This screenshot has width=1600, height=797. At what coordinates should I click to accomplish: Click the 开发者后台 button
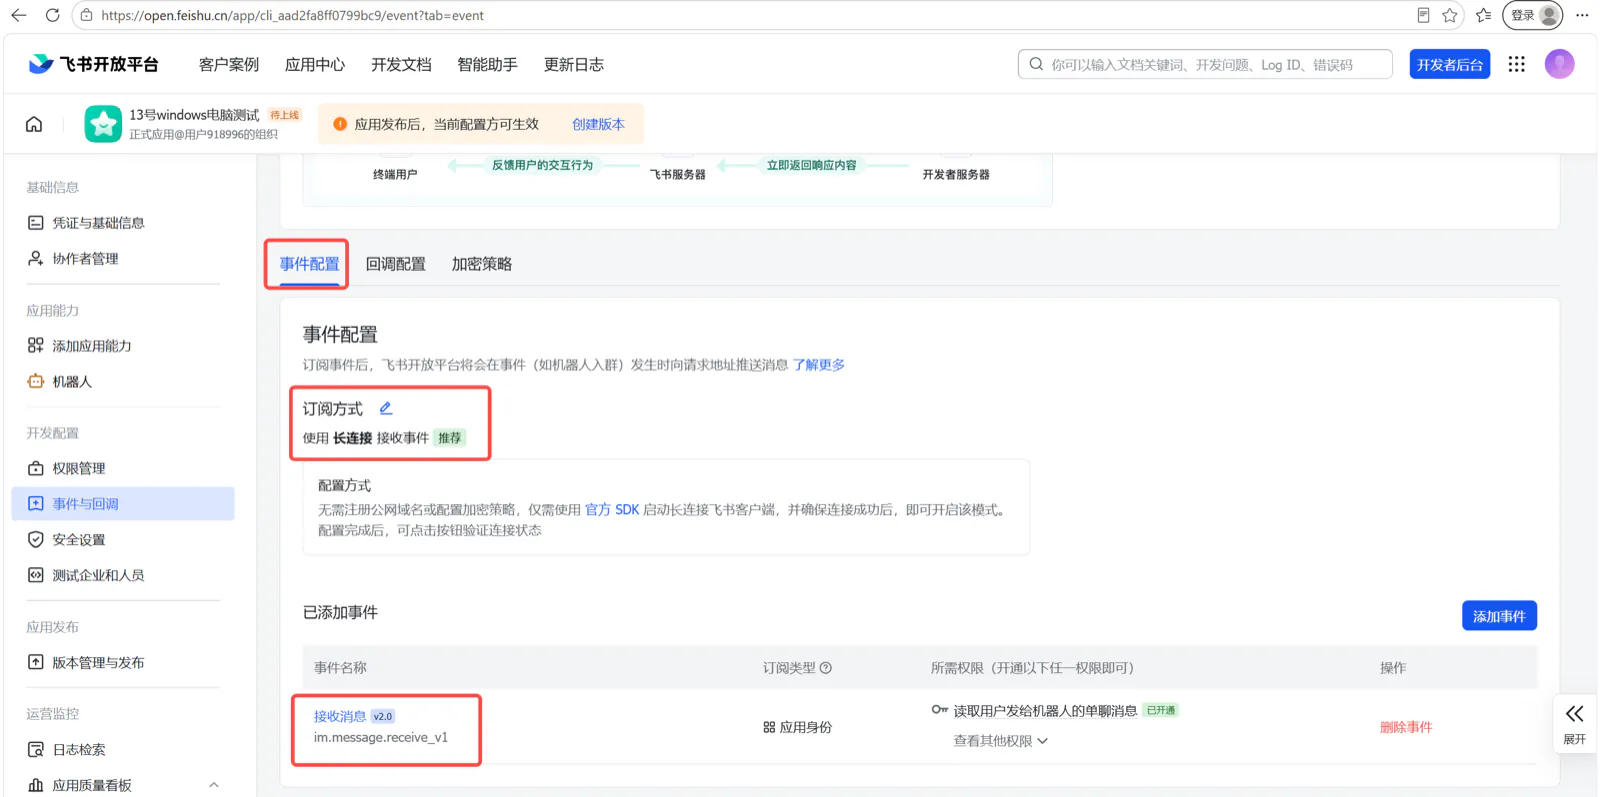pyautogui.click(x=1450, y=64)
